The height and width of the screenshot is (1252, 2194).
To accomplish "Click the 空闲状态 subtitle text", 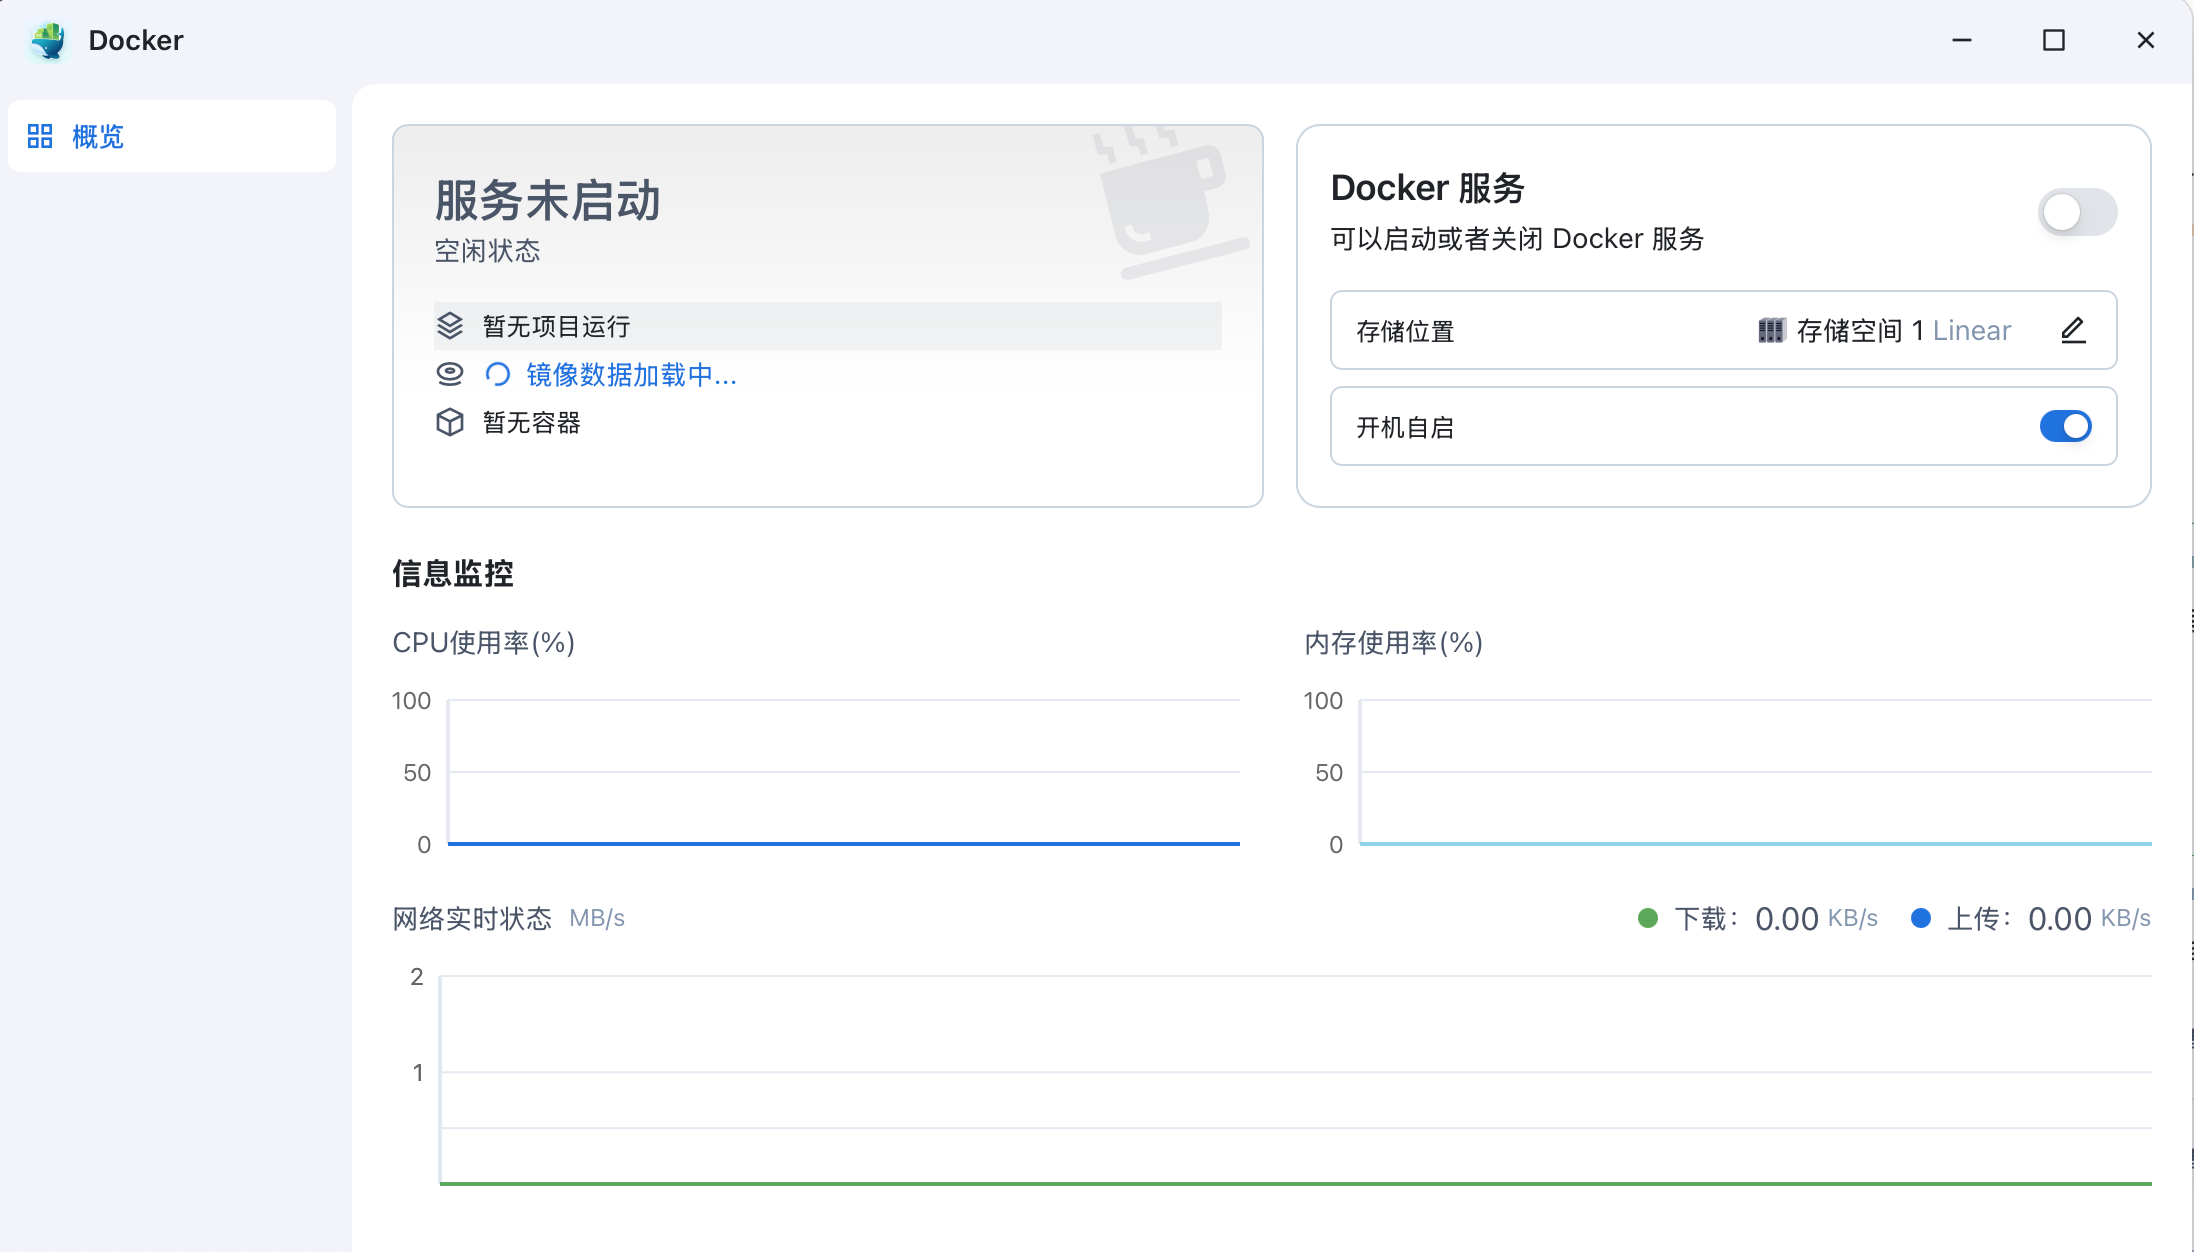I will pyautogui.click(x=487, y=251).
